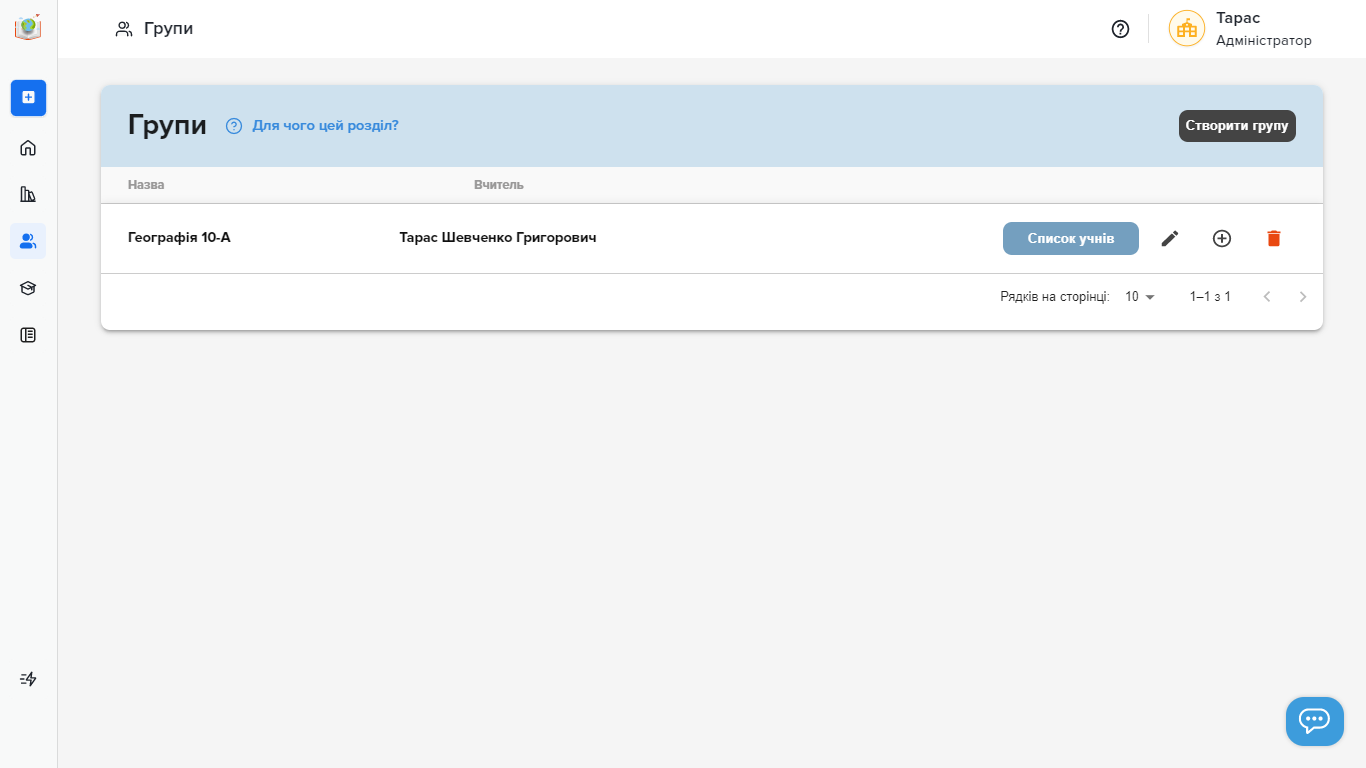Go to previous page arrow
Image resolution: width=1366 pixels, height=768 pixels.
pyautogui.click(x=1267, y=297)
